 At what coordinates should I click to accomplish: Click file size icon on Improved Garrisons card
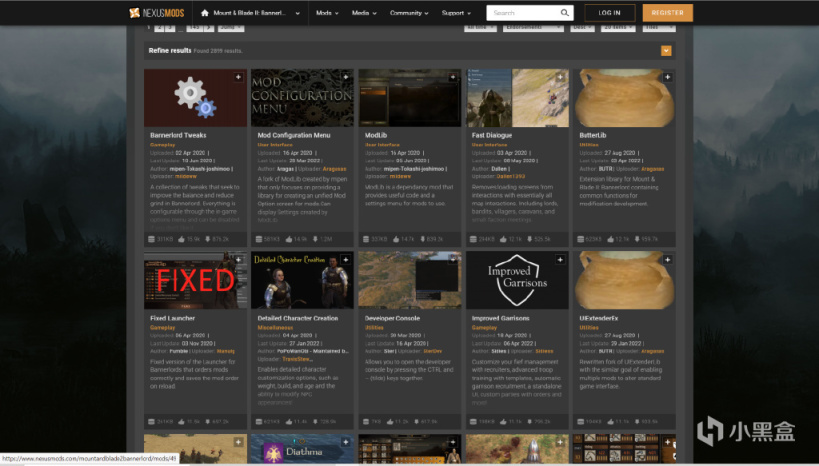coord(473,422)
